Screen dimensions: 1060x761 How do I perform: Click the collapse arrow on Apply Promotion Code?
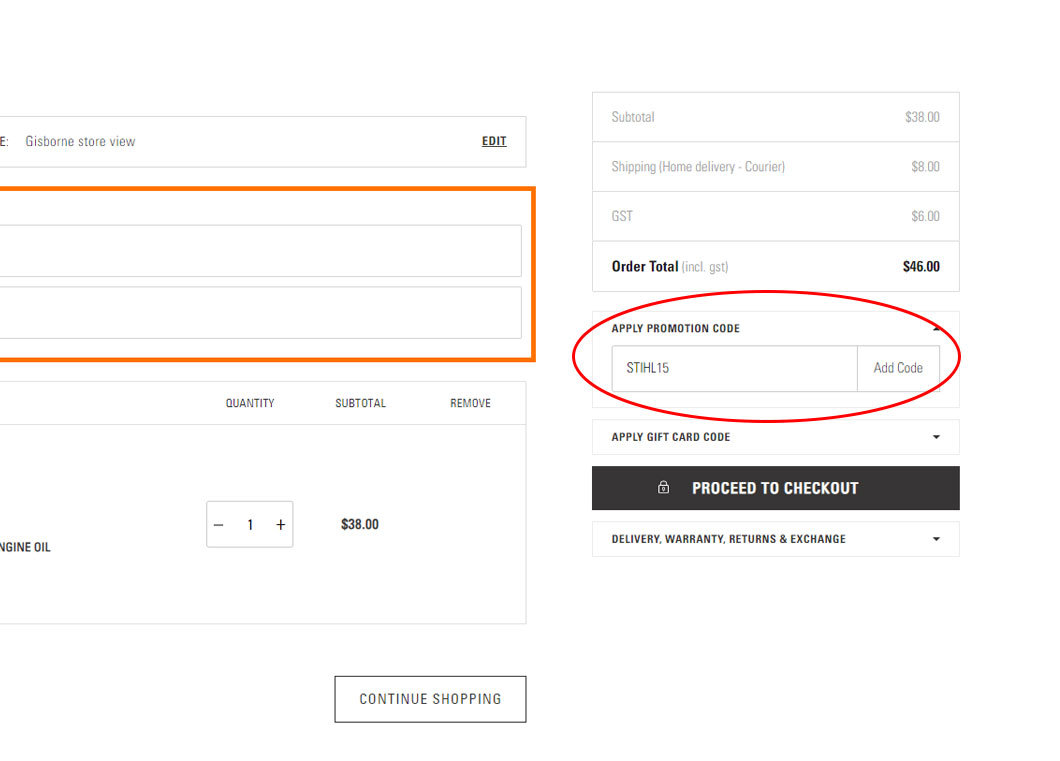tap(936, 327)
